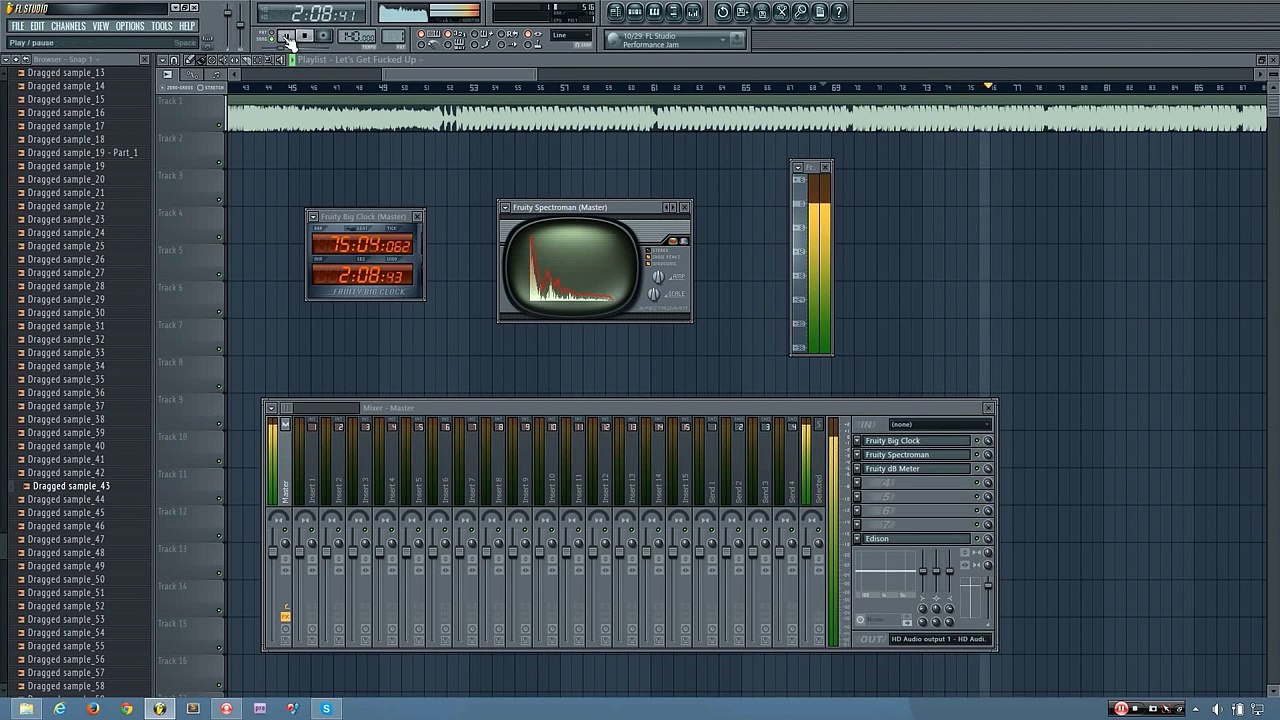Open the Step sequencer toolbar icon
Screen dimensions: 1280x720
click(x=635, y=12)
